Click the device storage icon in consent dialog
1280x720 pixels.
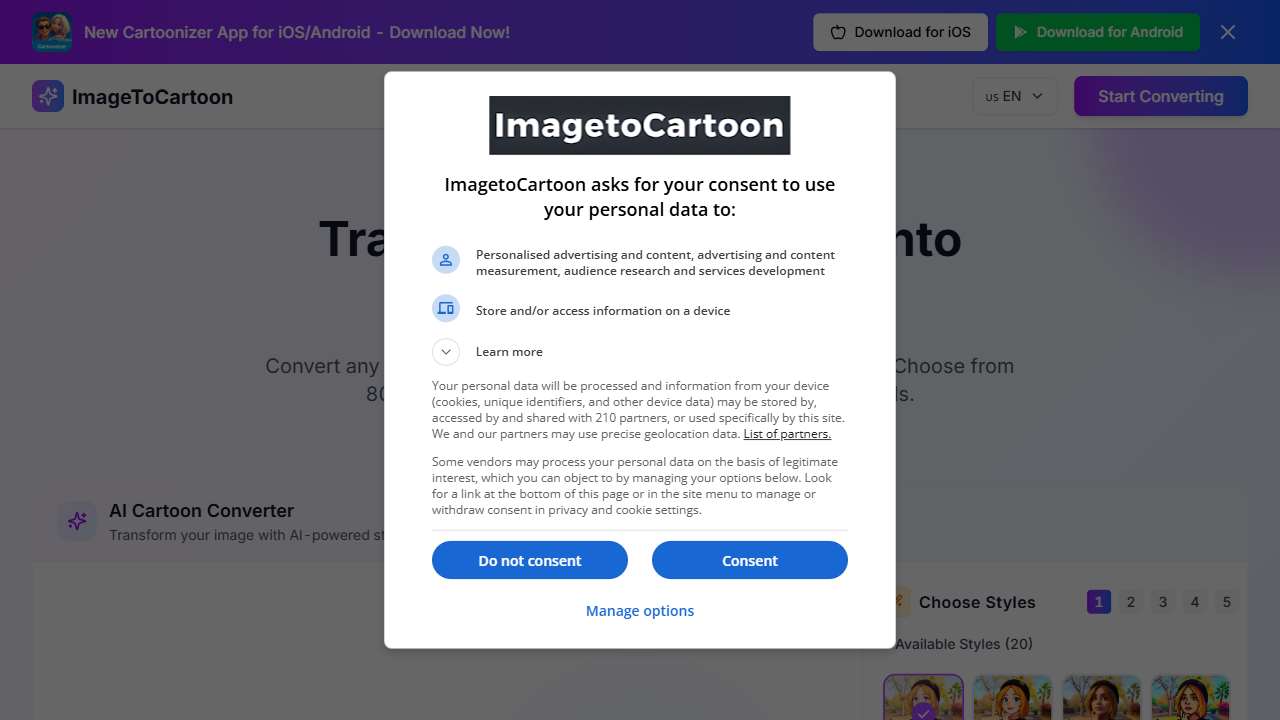446,308
